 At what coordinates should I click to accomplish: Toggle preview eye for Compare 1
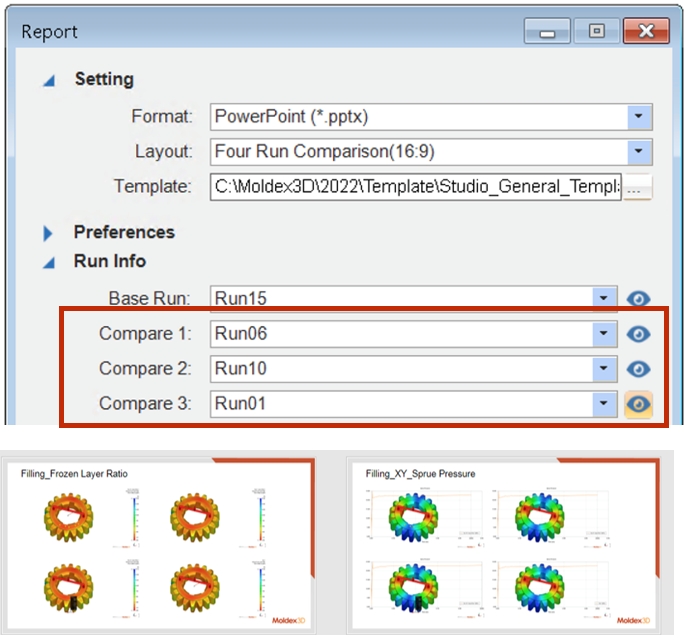click(x=638, y=334)
